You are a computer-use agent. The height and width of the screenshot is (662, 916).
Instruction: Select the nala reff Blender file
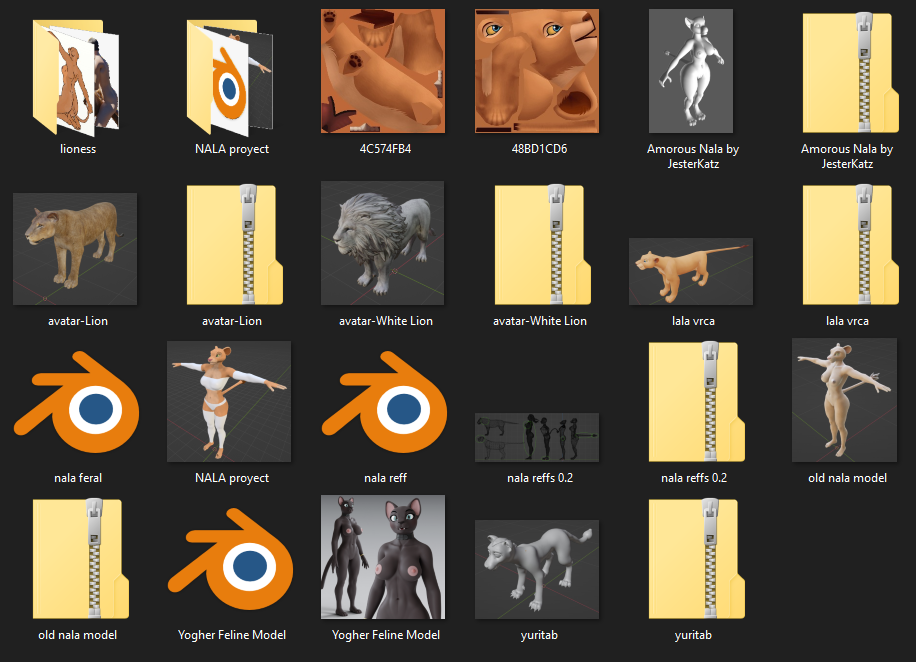click(384, 402)
